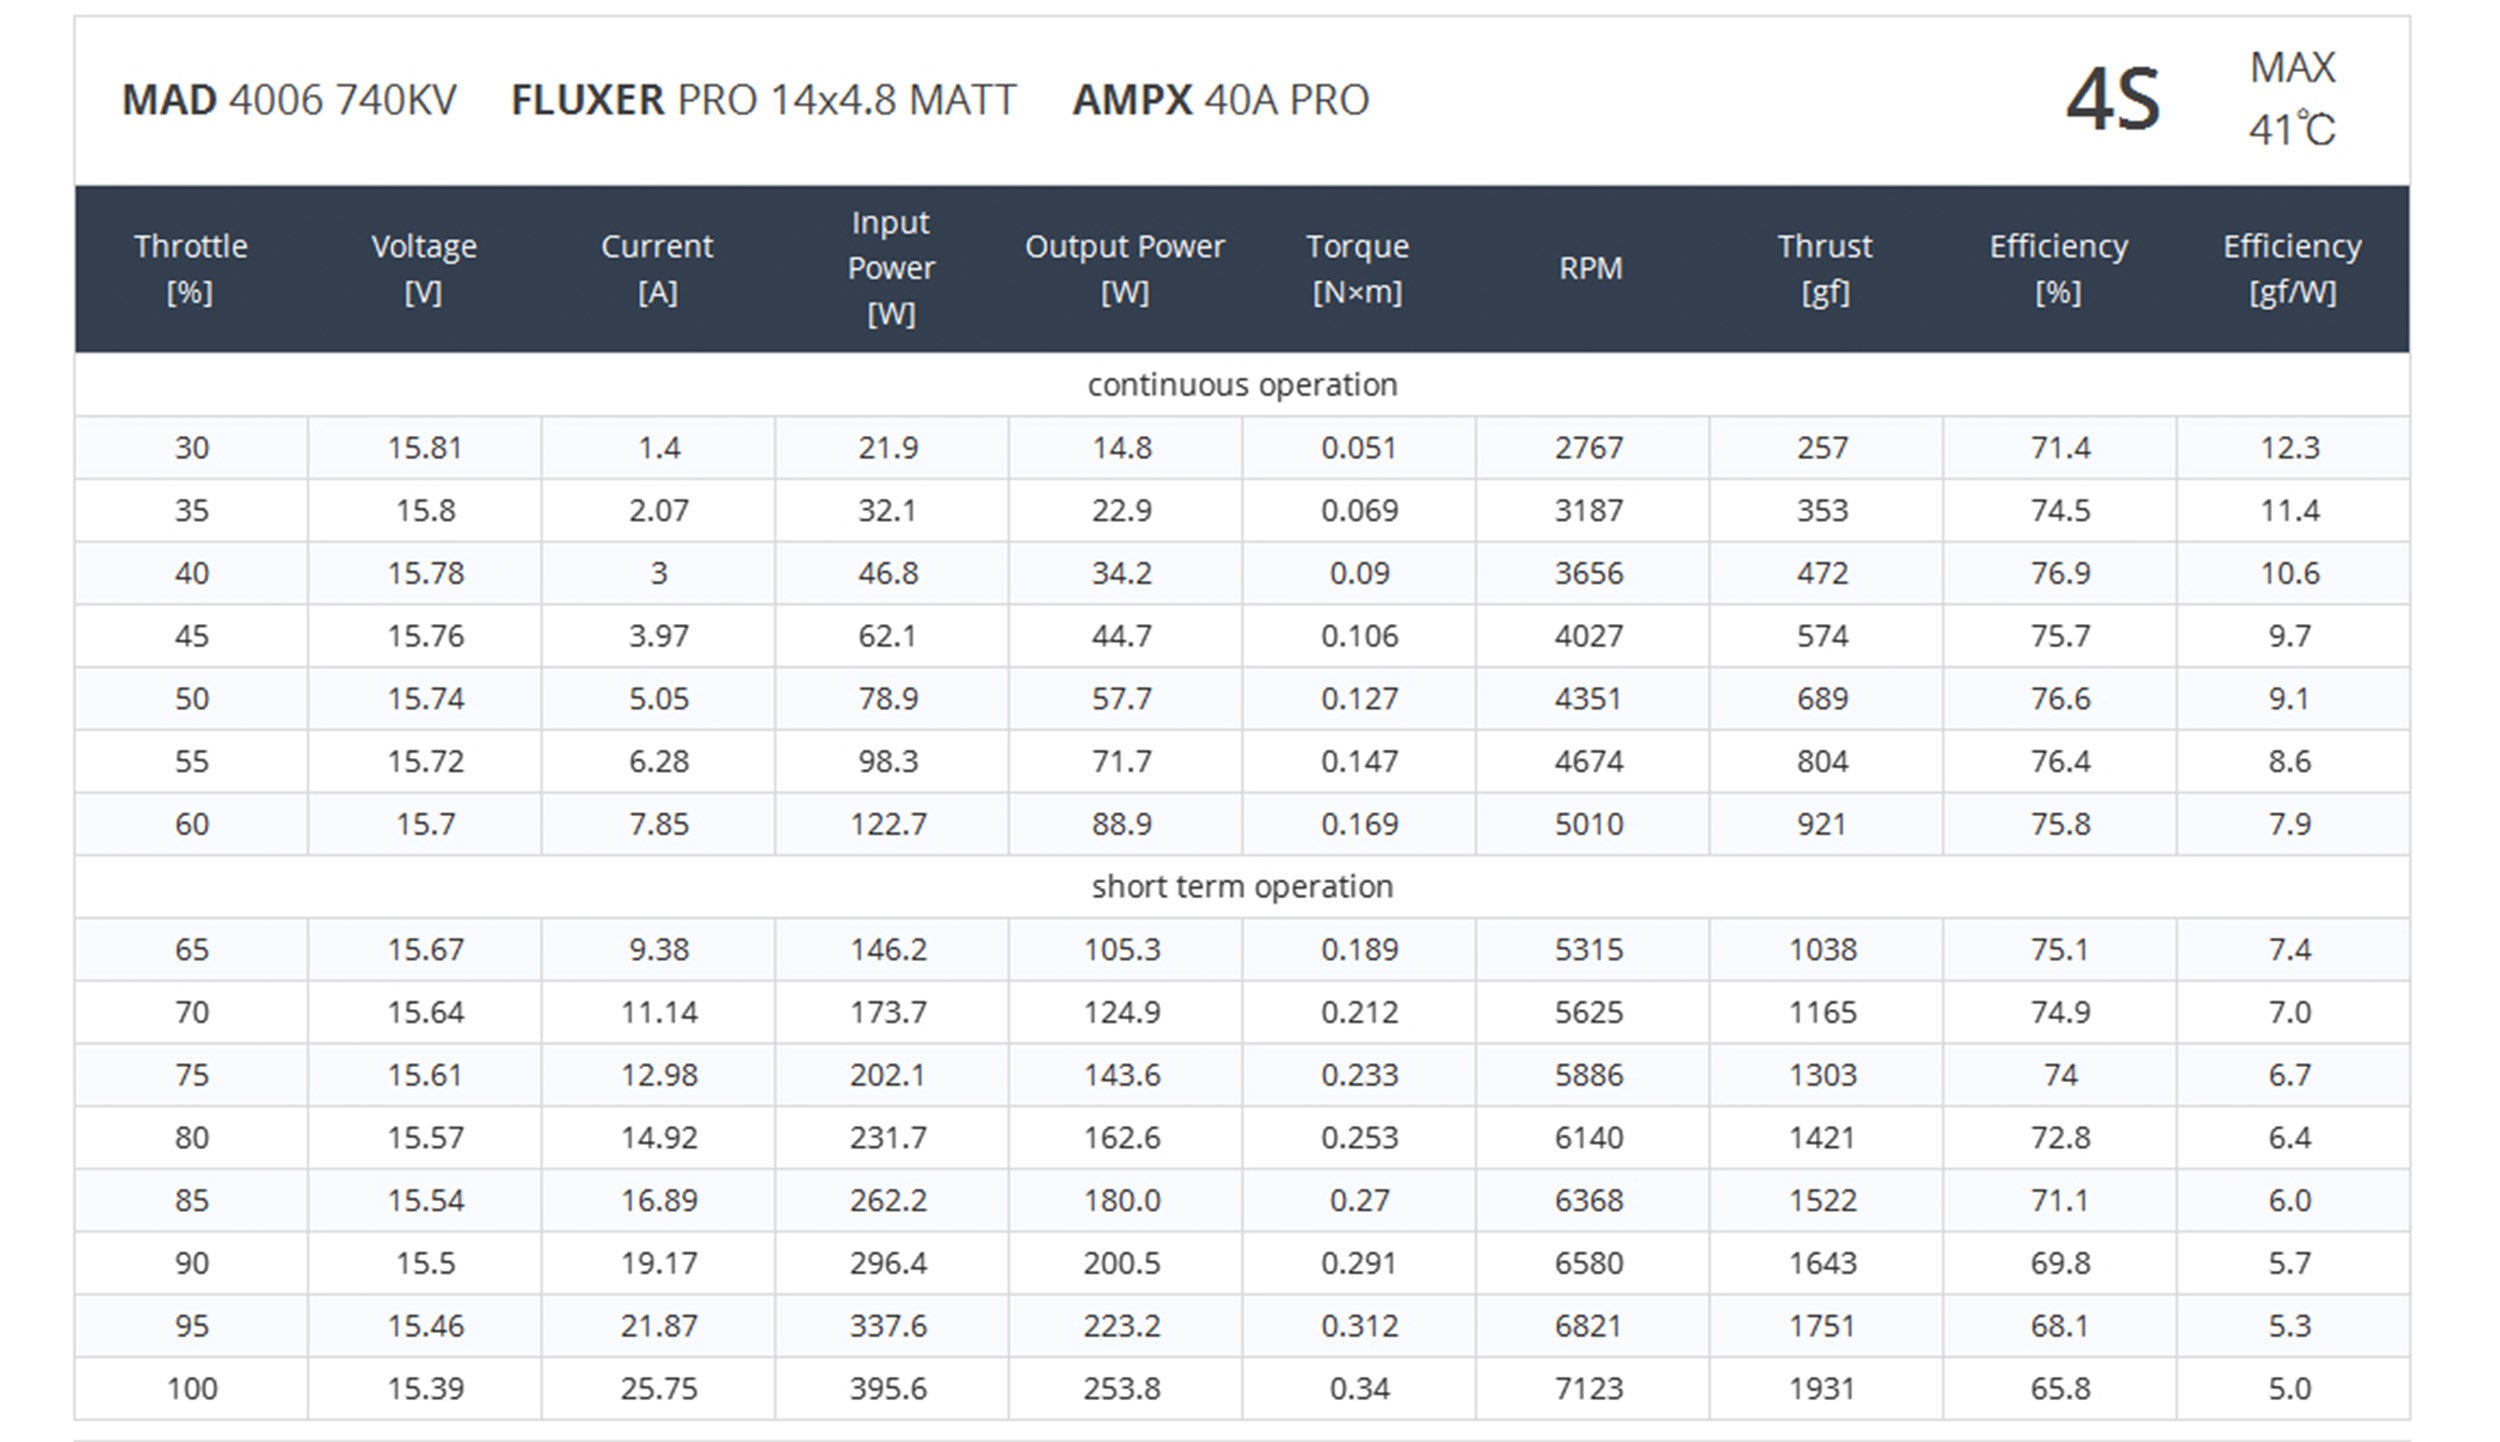Click the Efficiency [%] column header
Screen dimensions: 2500x1442
click(x=2059, y=269)
